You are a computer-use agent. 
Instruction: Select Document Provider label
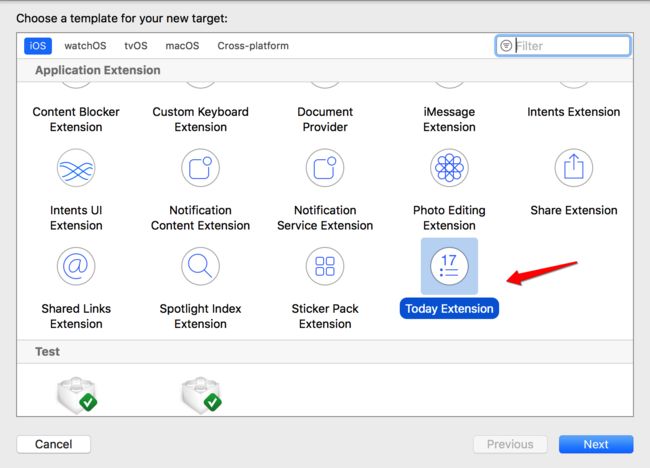pyautogui.click(x=325, y=119)
